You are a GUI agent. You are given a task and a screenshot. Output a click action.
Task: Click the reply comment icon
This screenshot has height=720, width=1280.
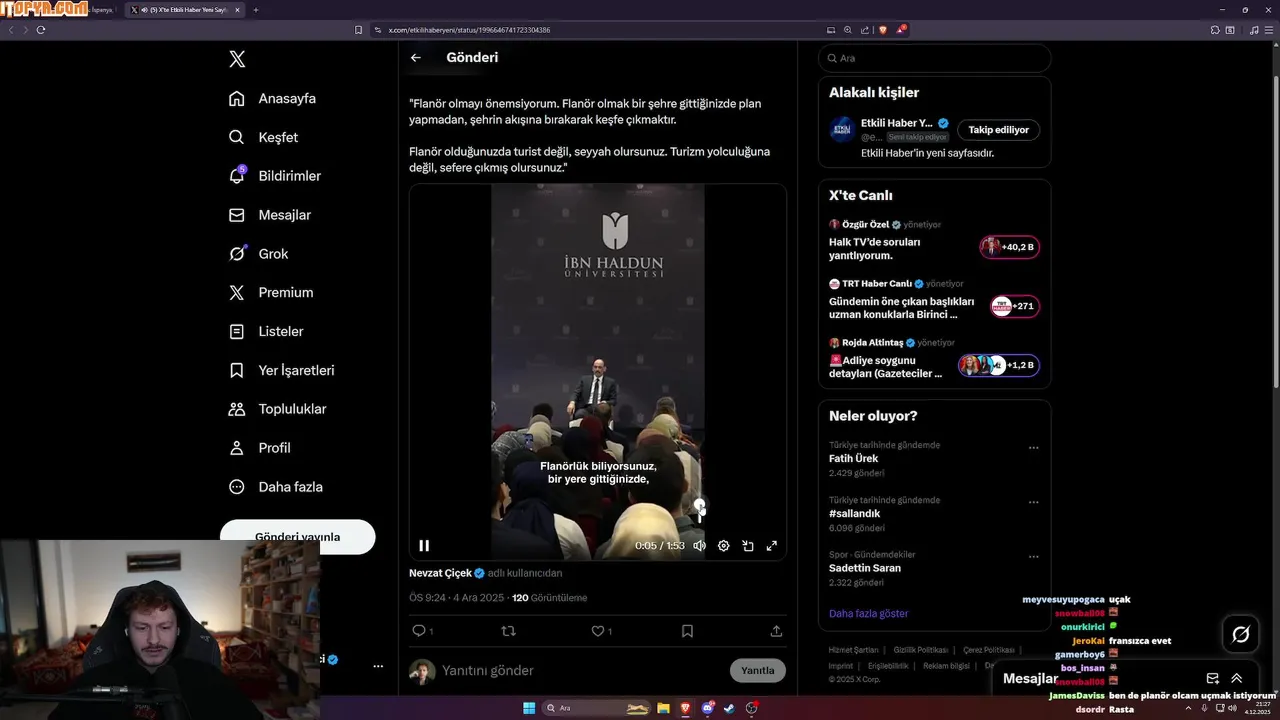[x=419, y=631]
